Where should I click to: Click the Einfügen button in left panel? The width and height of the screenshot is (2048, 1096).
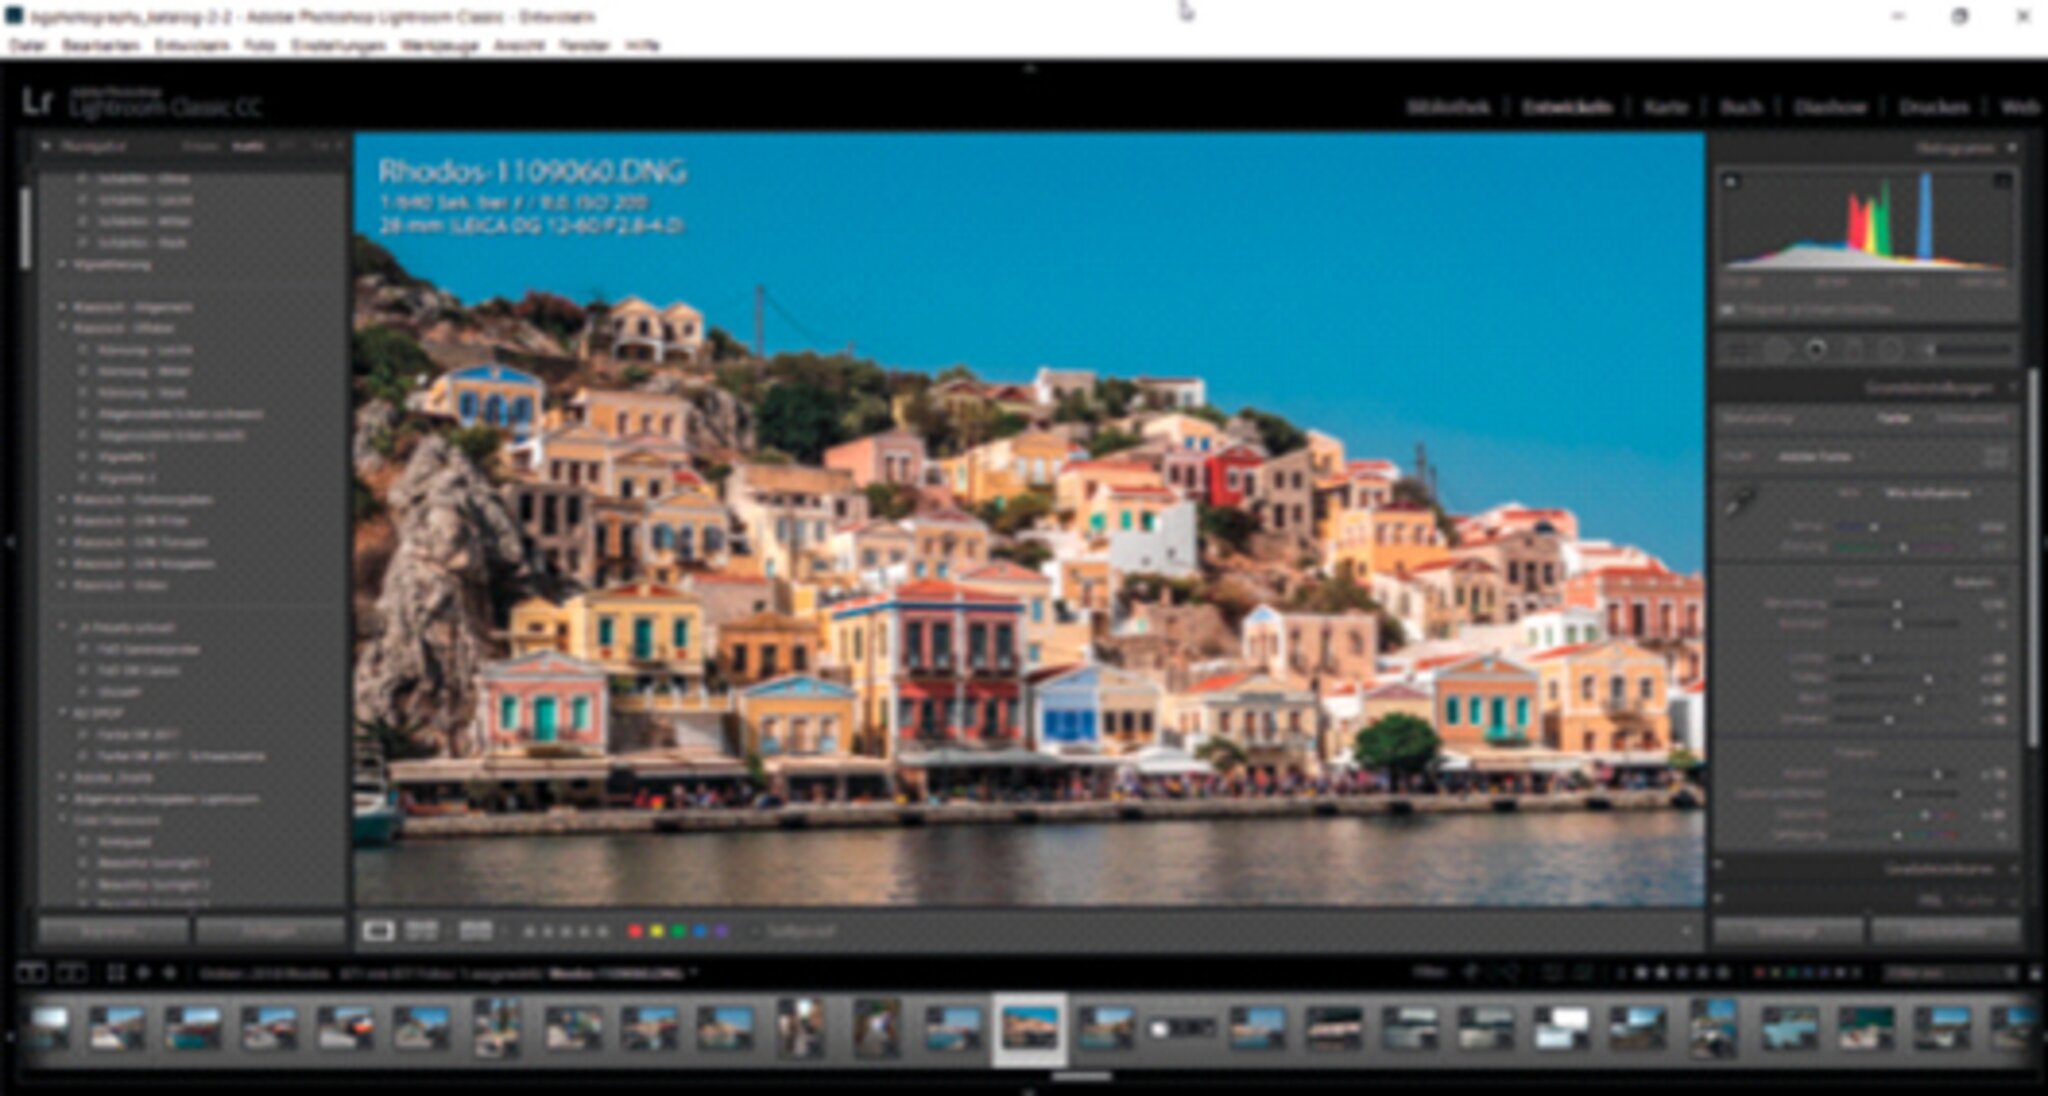click(270, 931)
